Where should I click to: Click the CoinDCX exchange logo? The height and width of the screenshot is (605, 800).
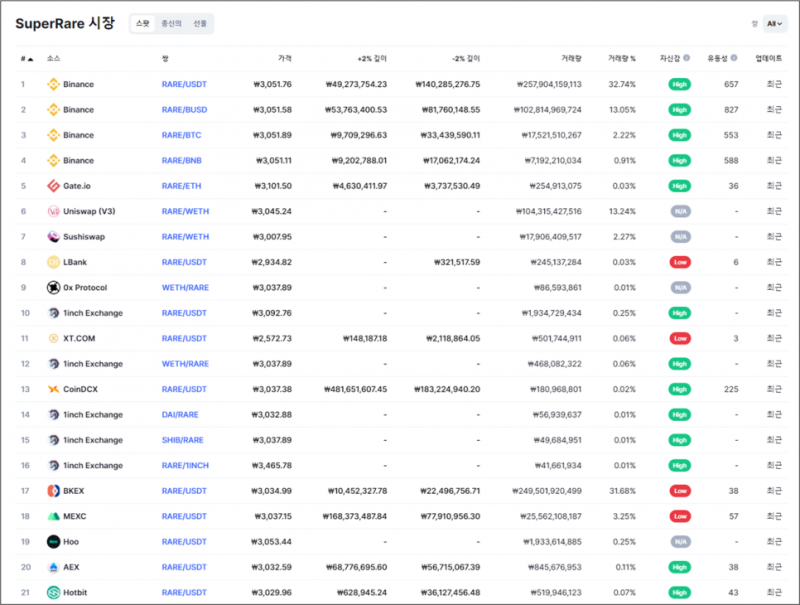[x=53, y=389]
